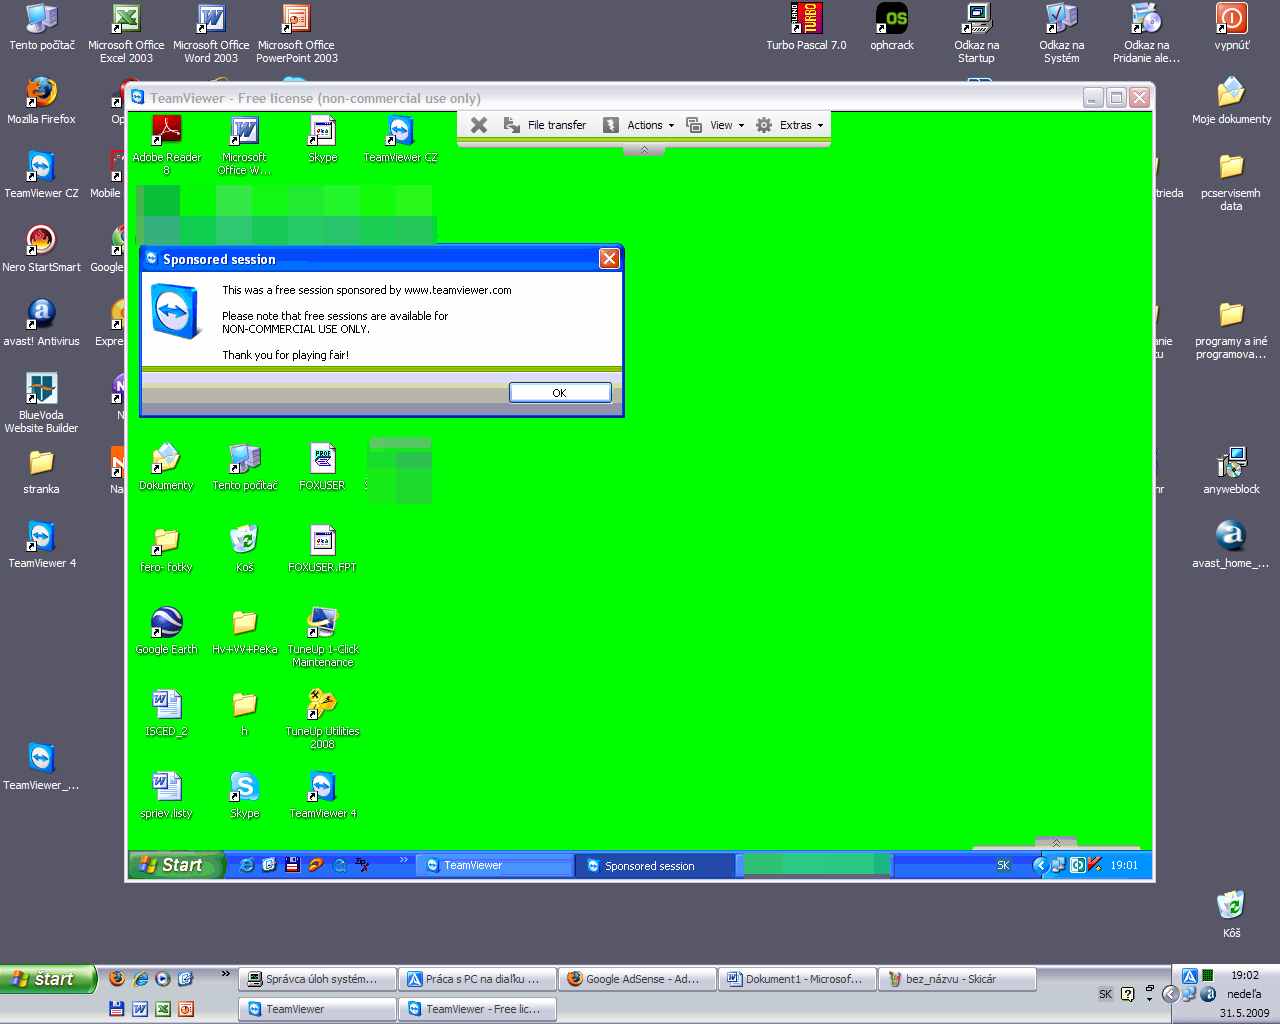Launch TuneUp 1-Click Maintenance on the remote desktop

pos(322,637)
